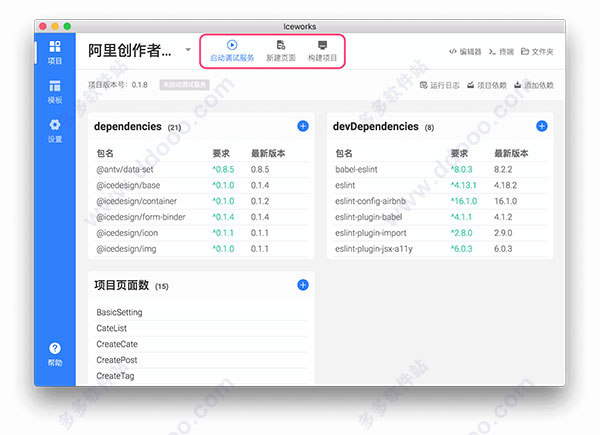
Task: Open the 设置 settings gear
Action: (x=55, y=131)
